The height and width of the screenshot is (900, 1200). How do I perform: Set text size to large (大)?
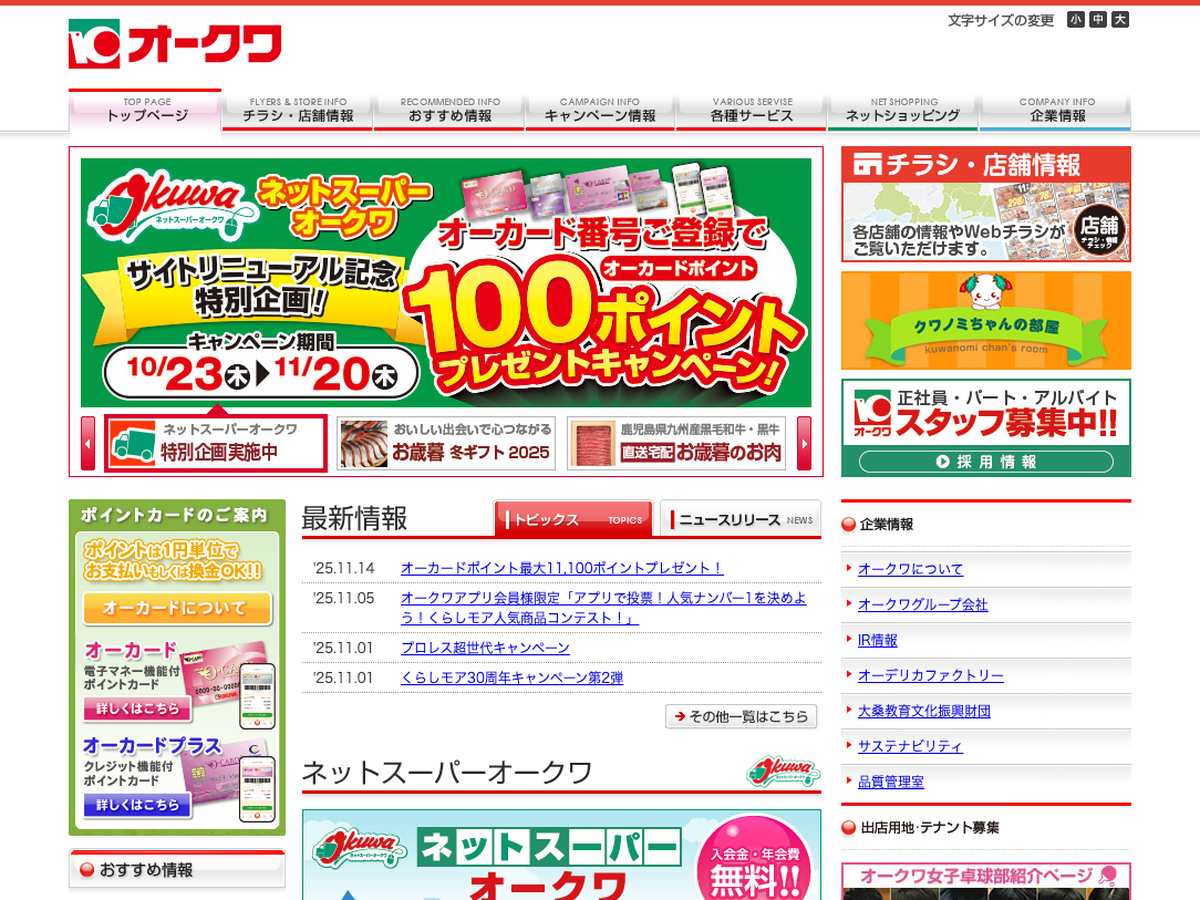(x=1120, y=20)
